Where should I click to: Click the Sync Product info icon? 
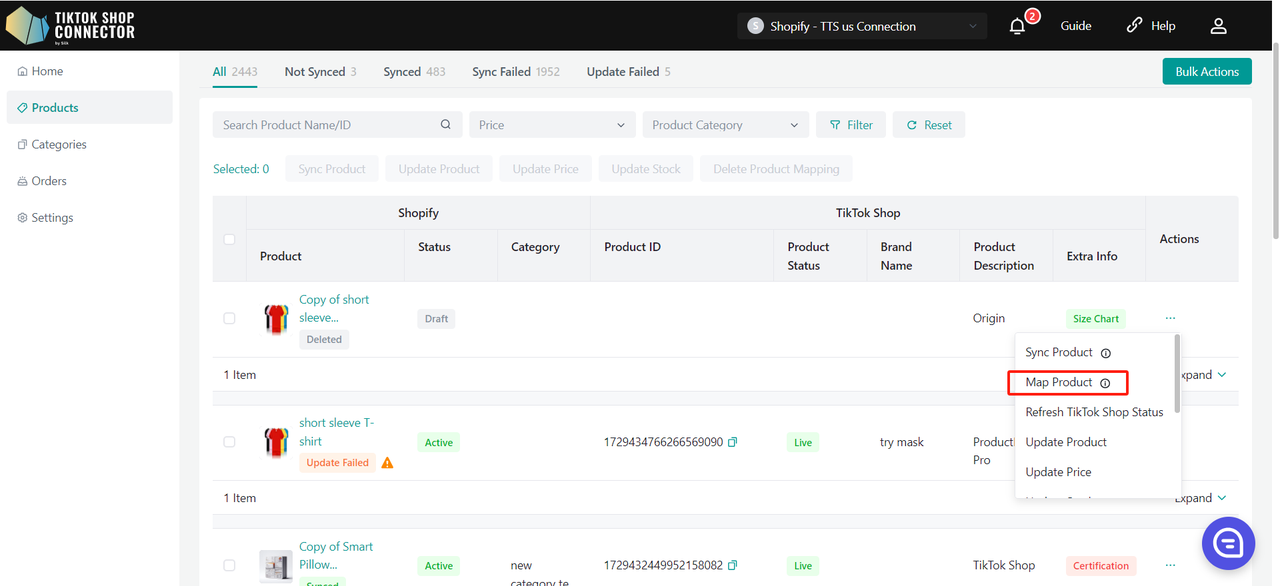coord(1106,353)
